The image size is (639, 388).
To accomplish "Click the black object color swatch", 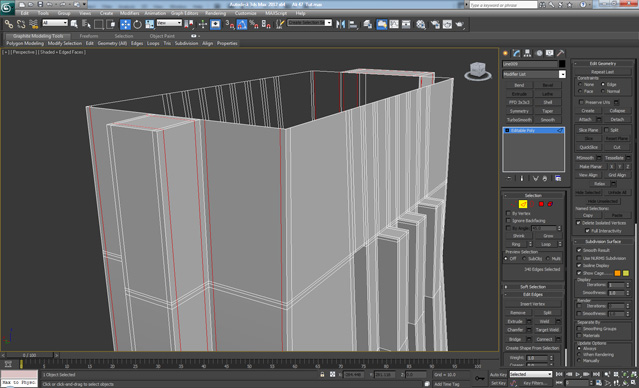I will pos(562,64).
